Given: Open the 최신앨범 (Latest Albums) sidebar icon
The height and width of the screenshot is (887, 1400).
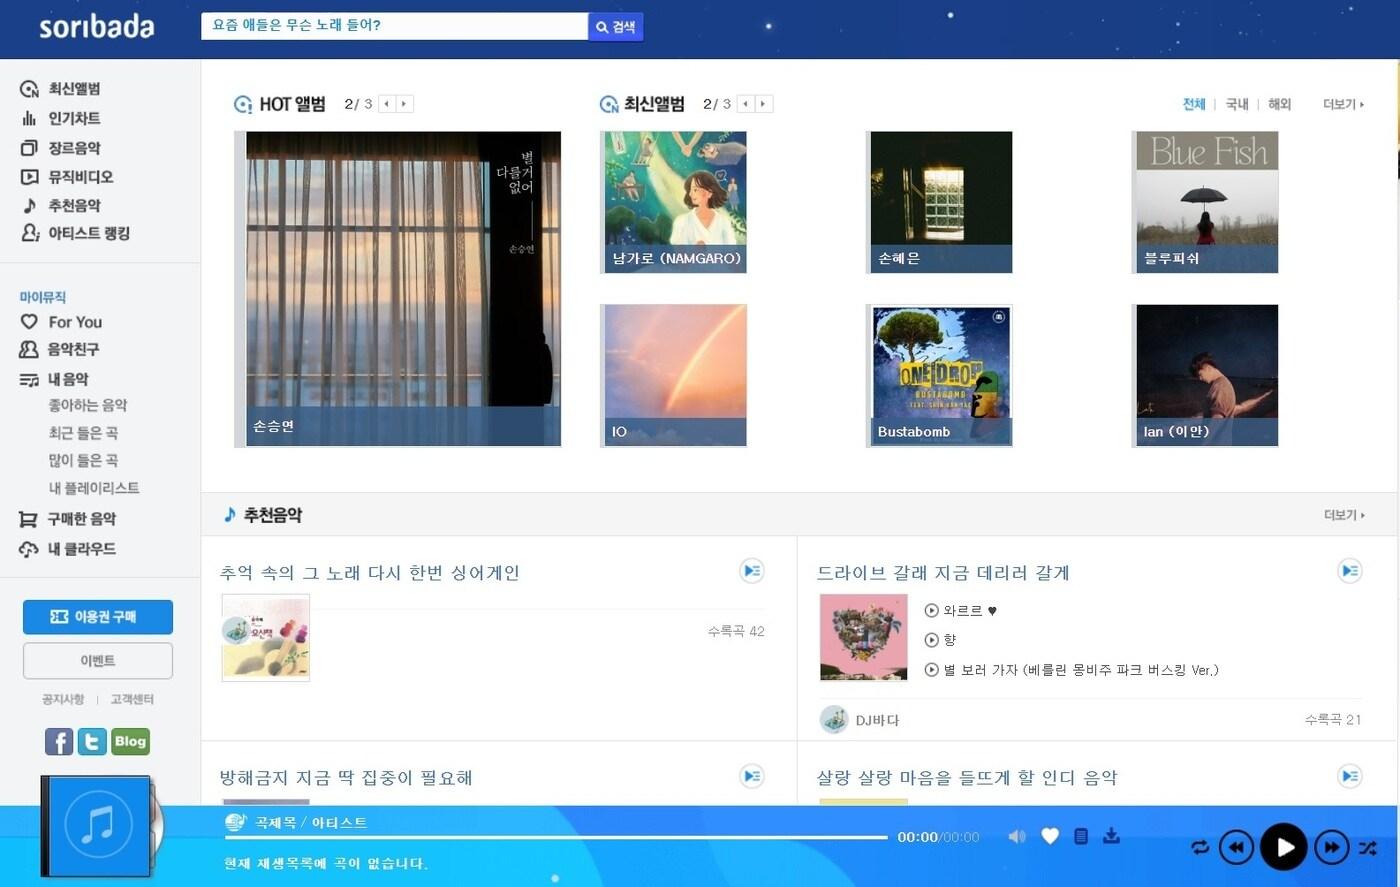Looking at the screenshot, I should tap(30, 89).
